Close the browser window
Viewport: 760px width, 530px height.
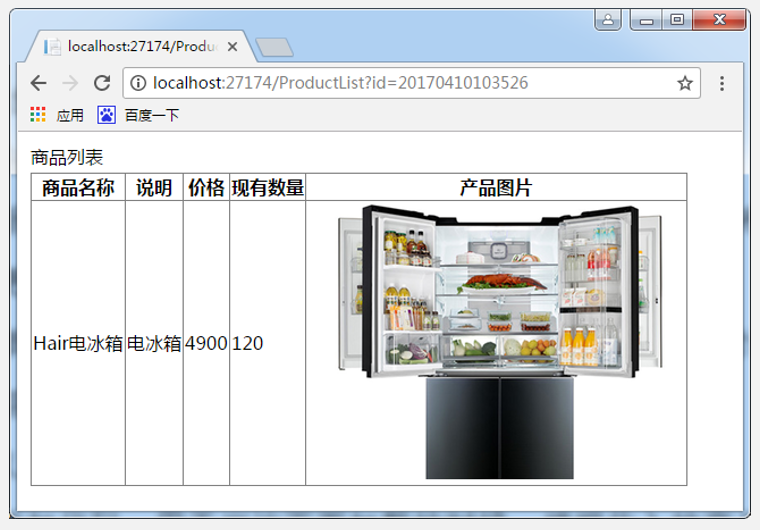(x=719, y=20)
